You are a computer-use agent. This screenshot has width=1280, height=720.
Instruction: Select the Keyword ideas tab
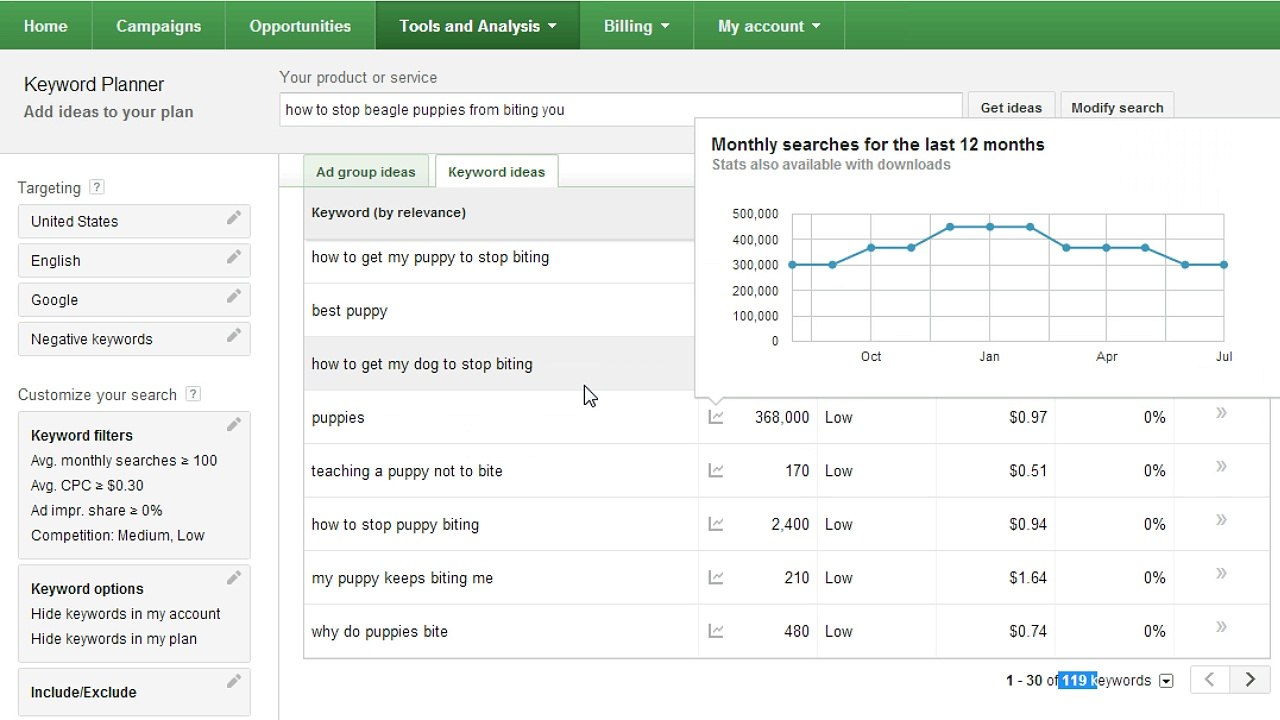coord(497,172)
